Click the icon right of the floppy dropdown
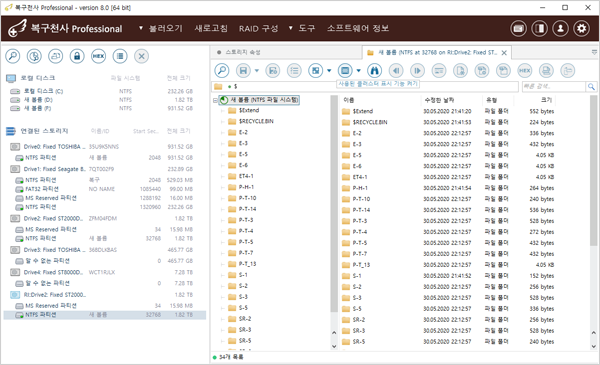This screenshot has width=600, height=365. (x=273, y=70)
